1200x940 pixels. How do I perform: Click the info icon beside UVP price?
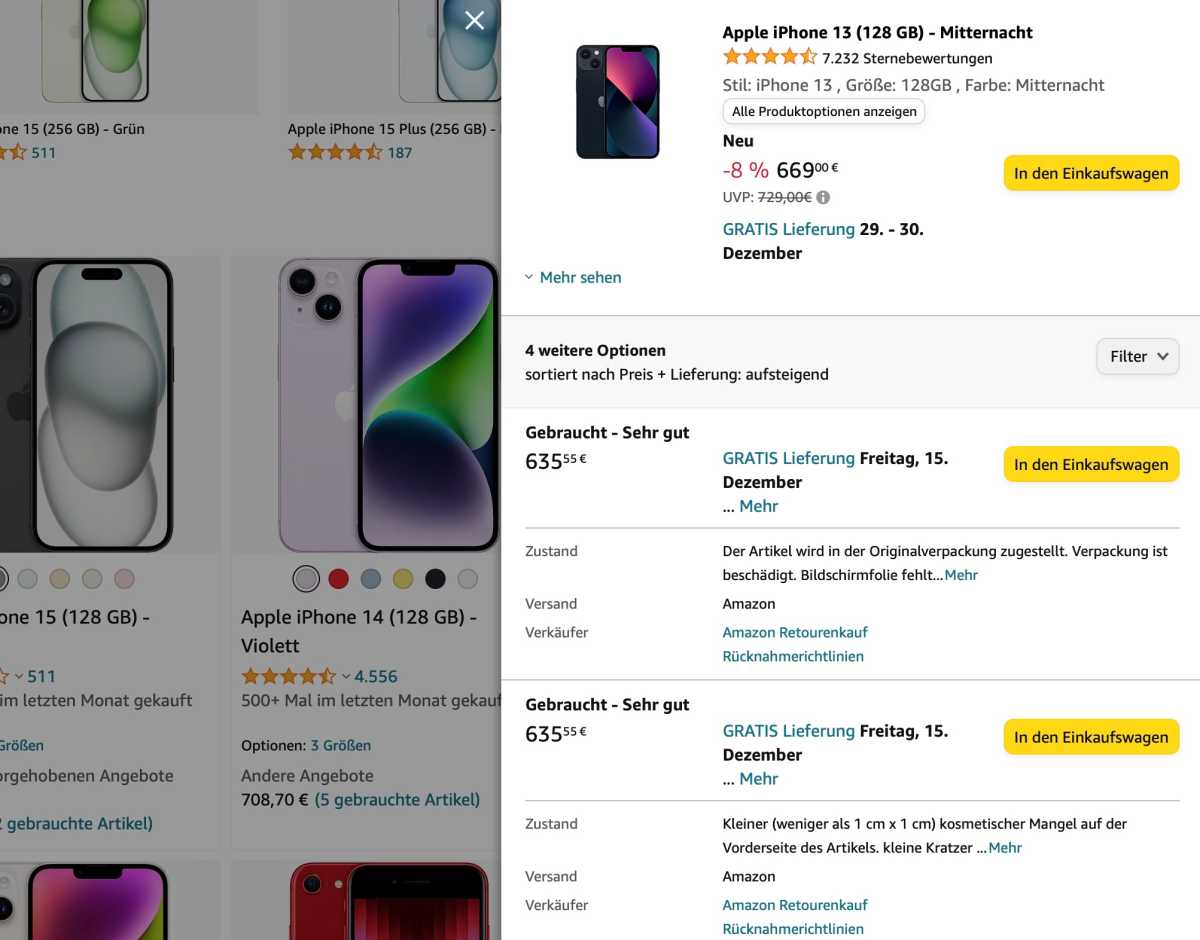pyautogui.click(x=823, y=197)
